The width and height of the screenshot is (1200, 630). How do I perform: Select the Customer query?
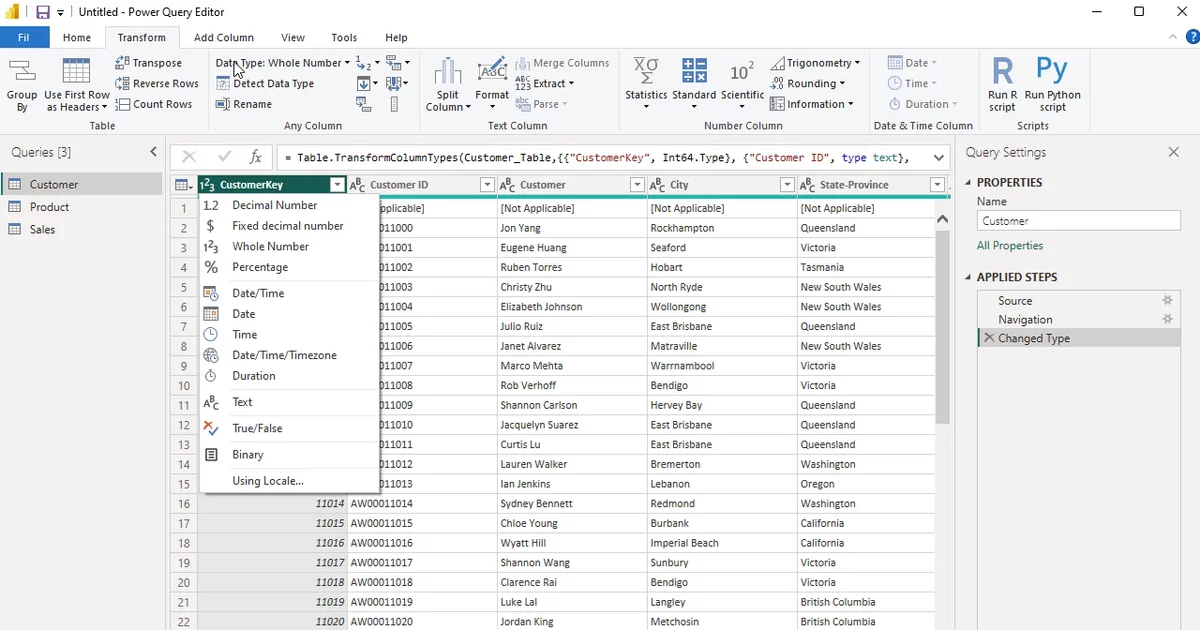tap(81, 184)
